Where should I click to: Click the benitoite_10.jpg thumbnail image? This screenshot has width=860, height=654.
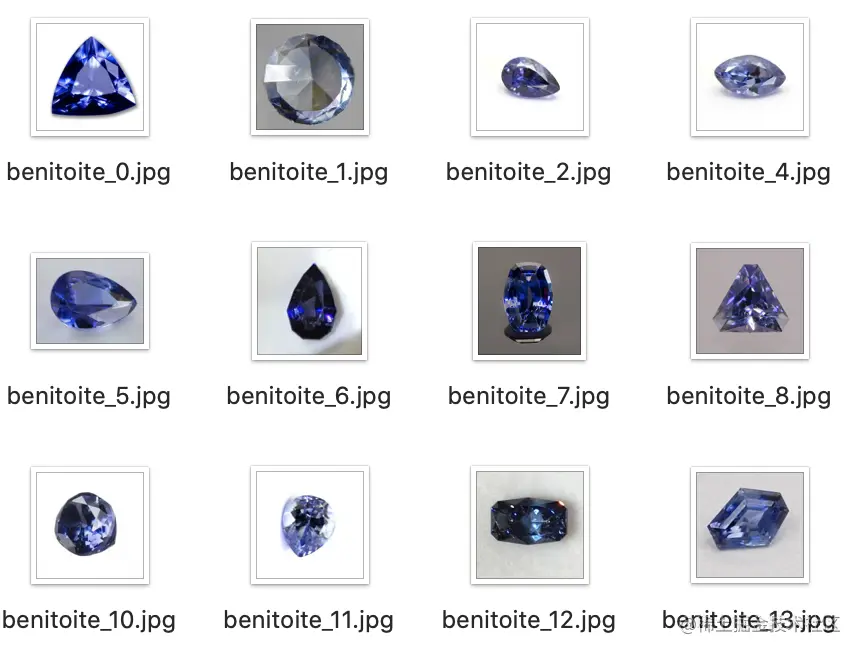pyautogui.click(x=90, y=525)
